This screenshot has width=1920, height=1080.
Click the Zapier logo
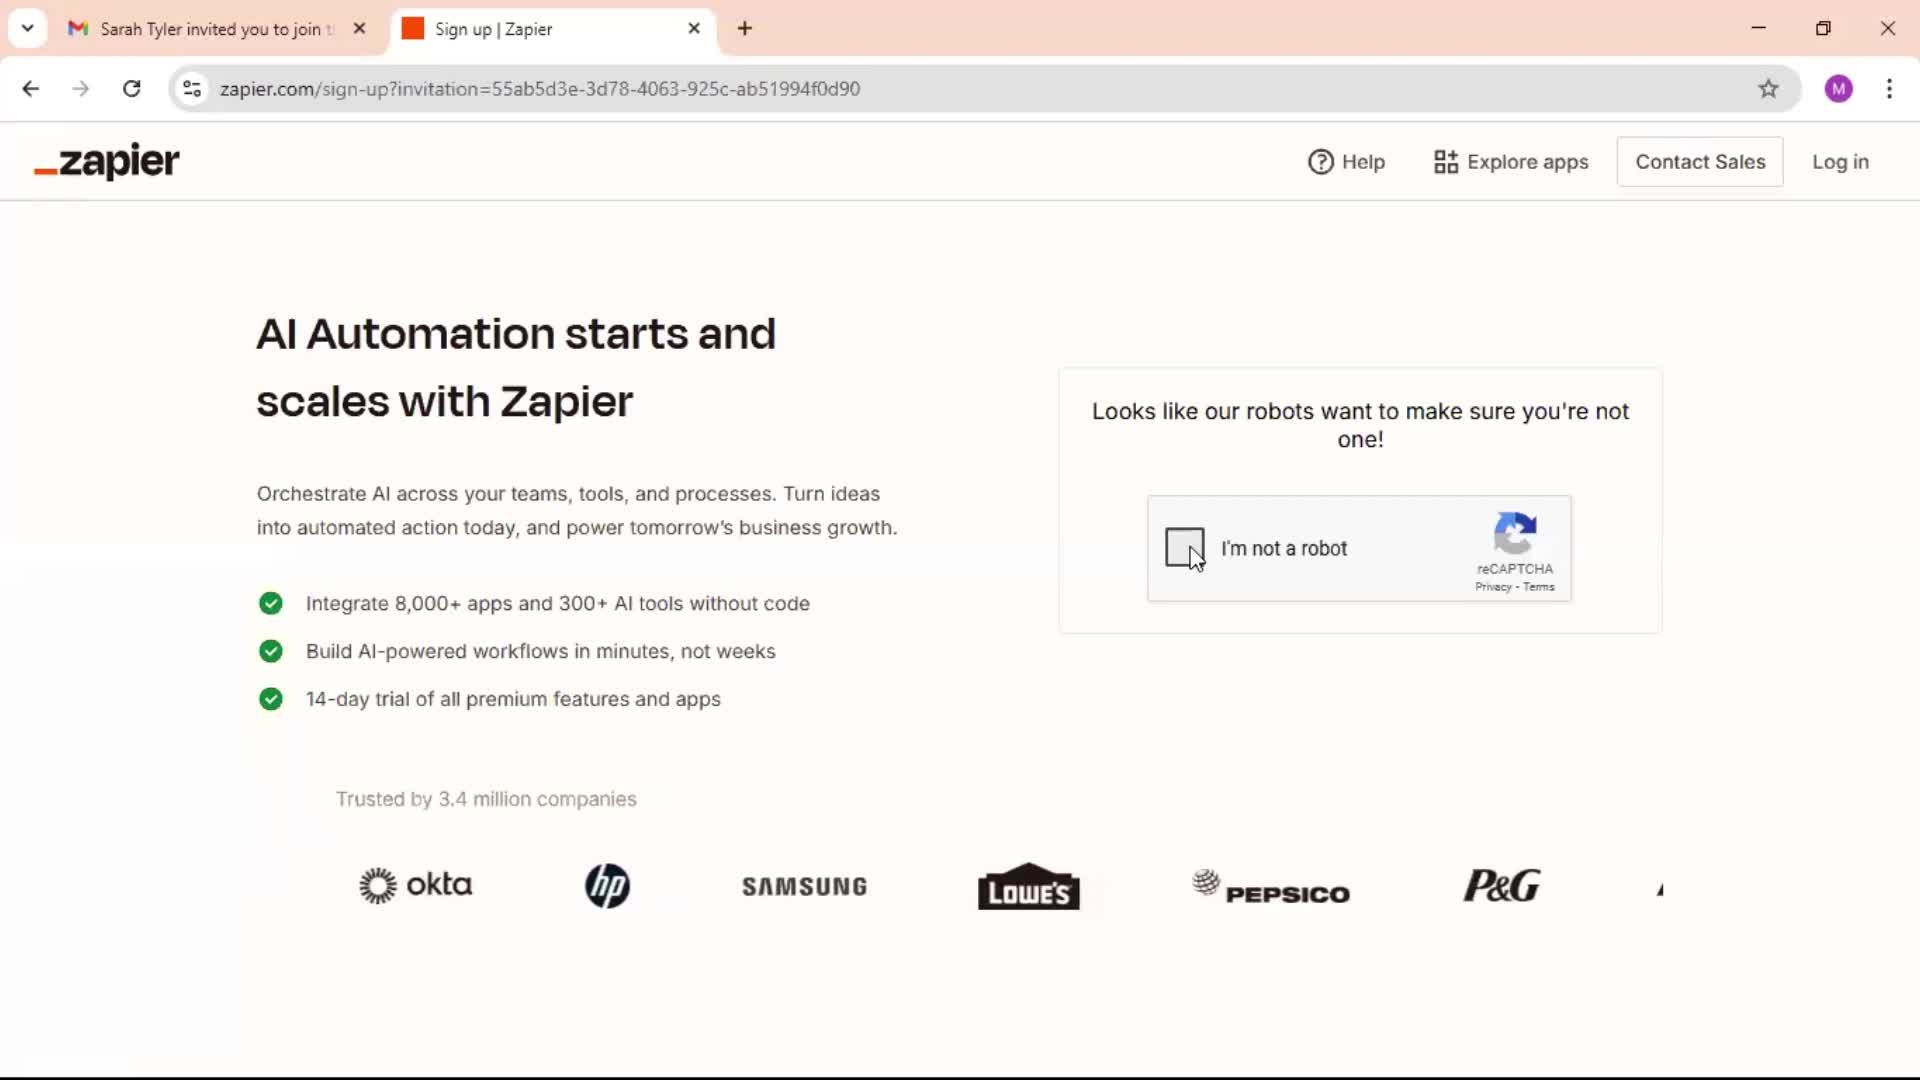tap(107, 161)
